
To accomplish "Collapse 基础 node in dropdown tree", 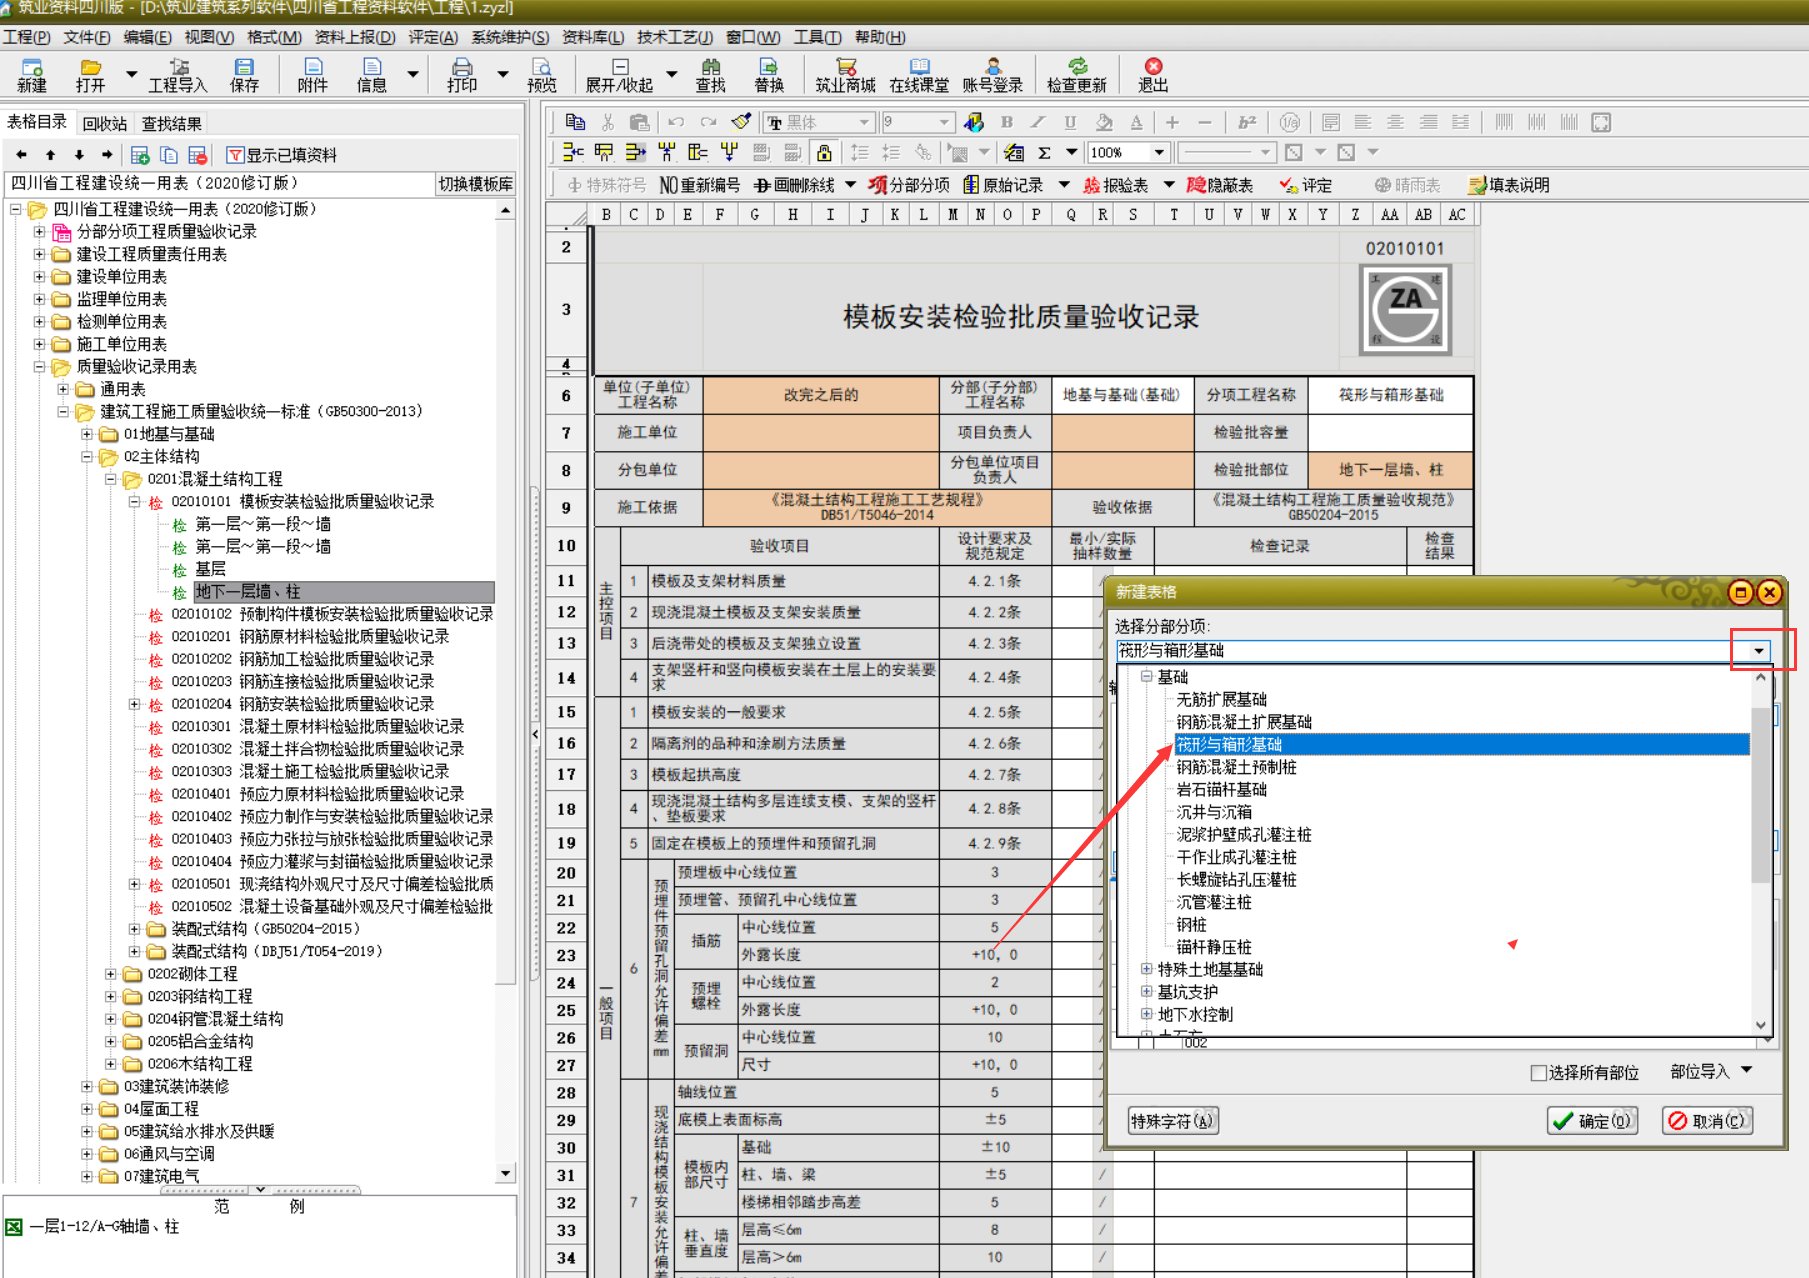I will point(1147,677).
